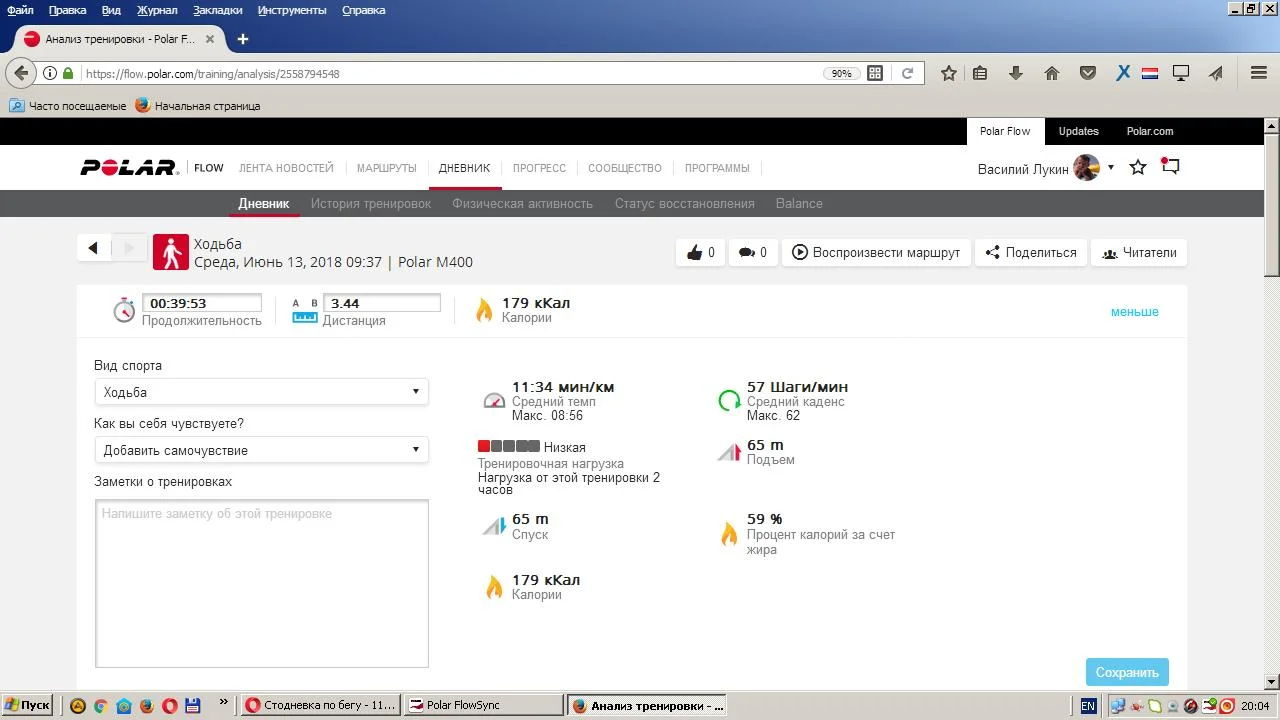Click the monitor screen icon in toolbar
This screenshot has width=1280, height=720.
click(1181, 73)
